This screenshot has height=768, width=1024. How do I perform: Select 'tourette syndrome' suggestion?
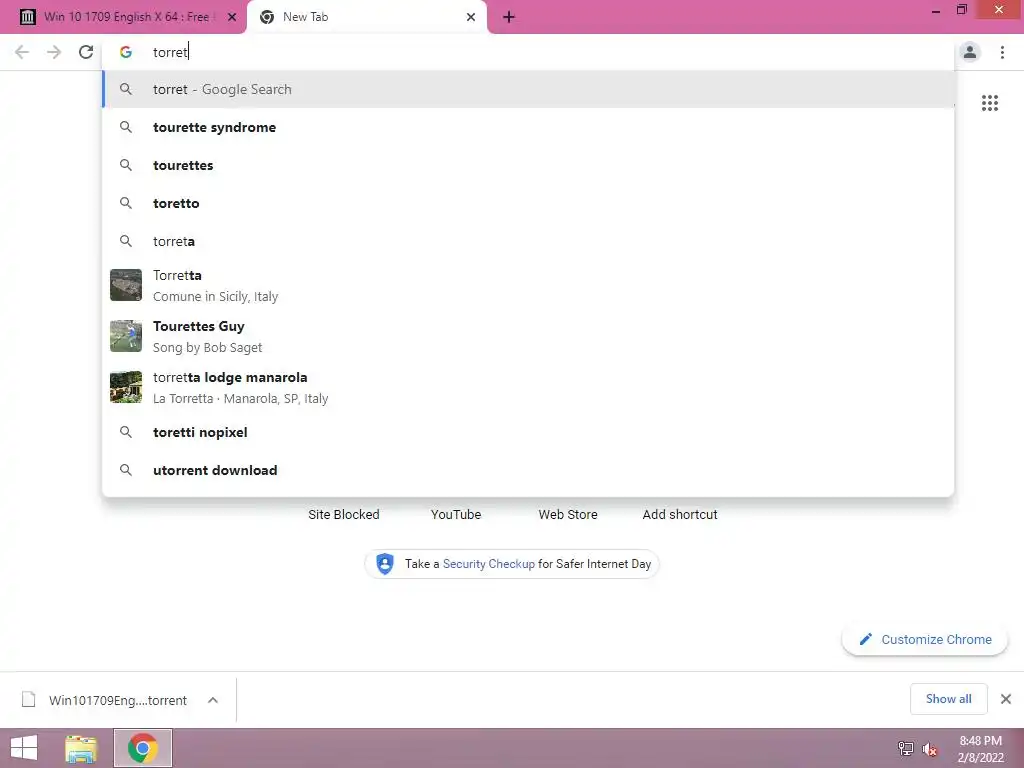[x=528, y=127]
